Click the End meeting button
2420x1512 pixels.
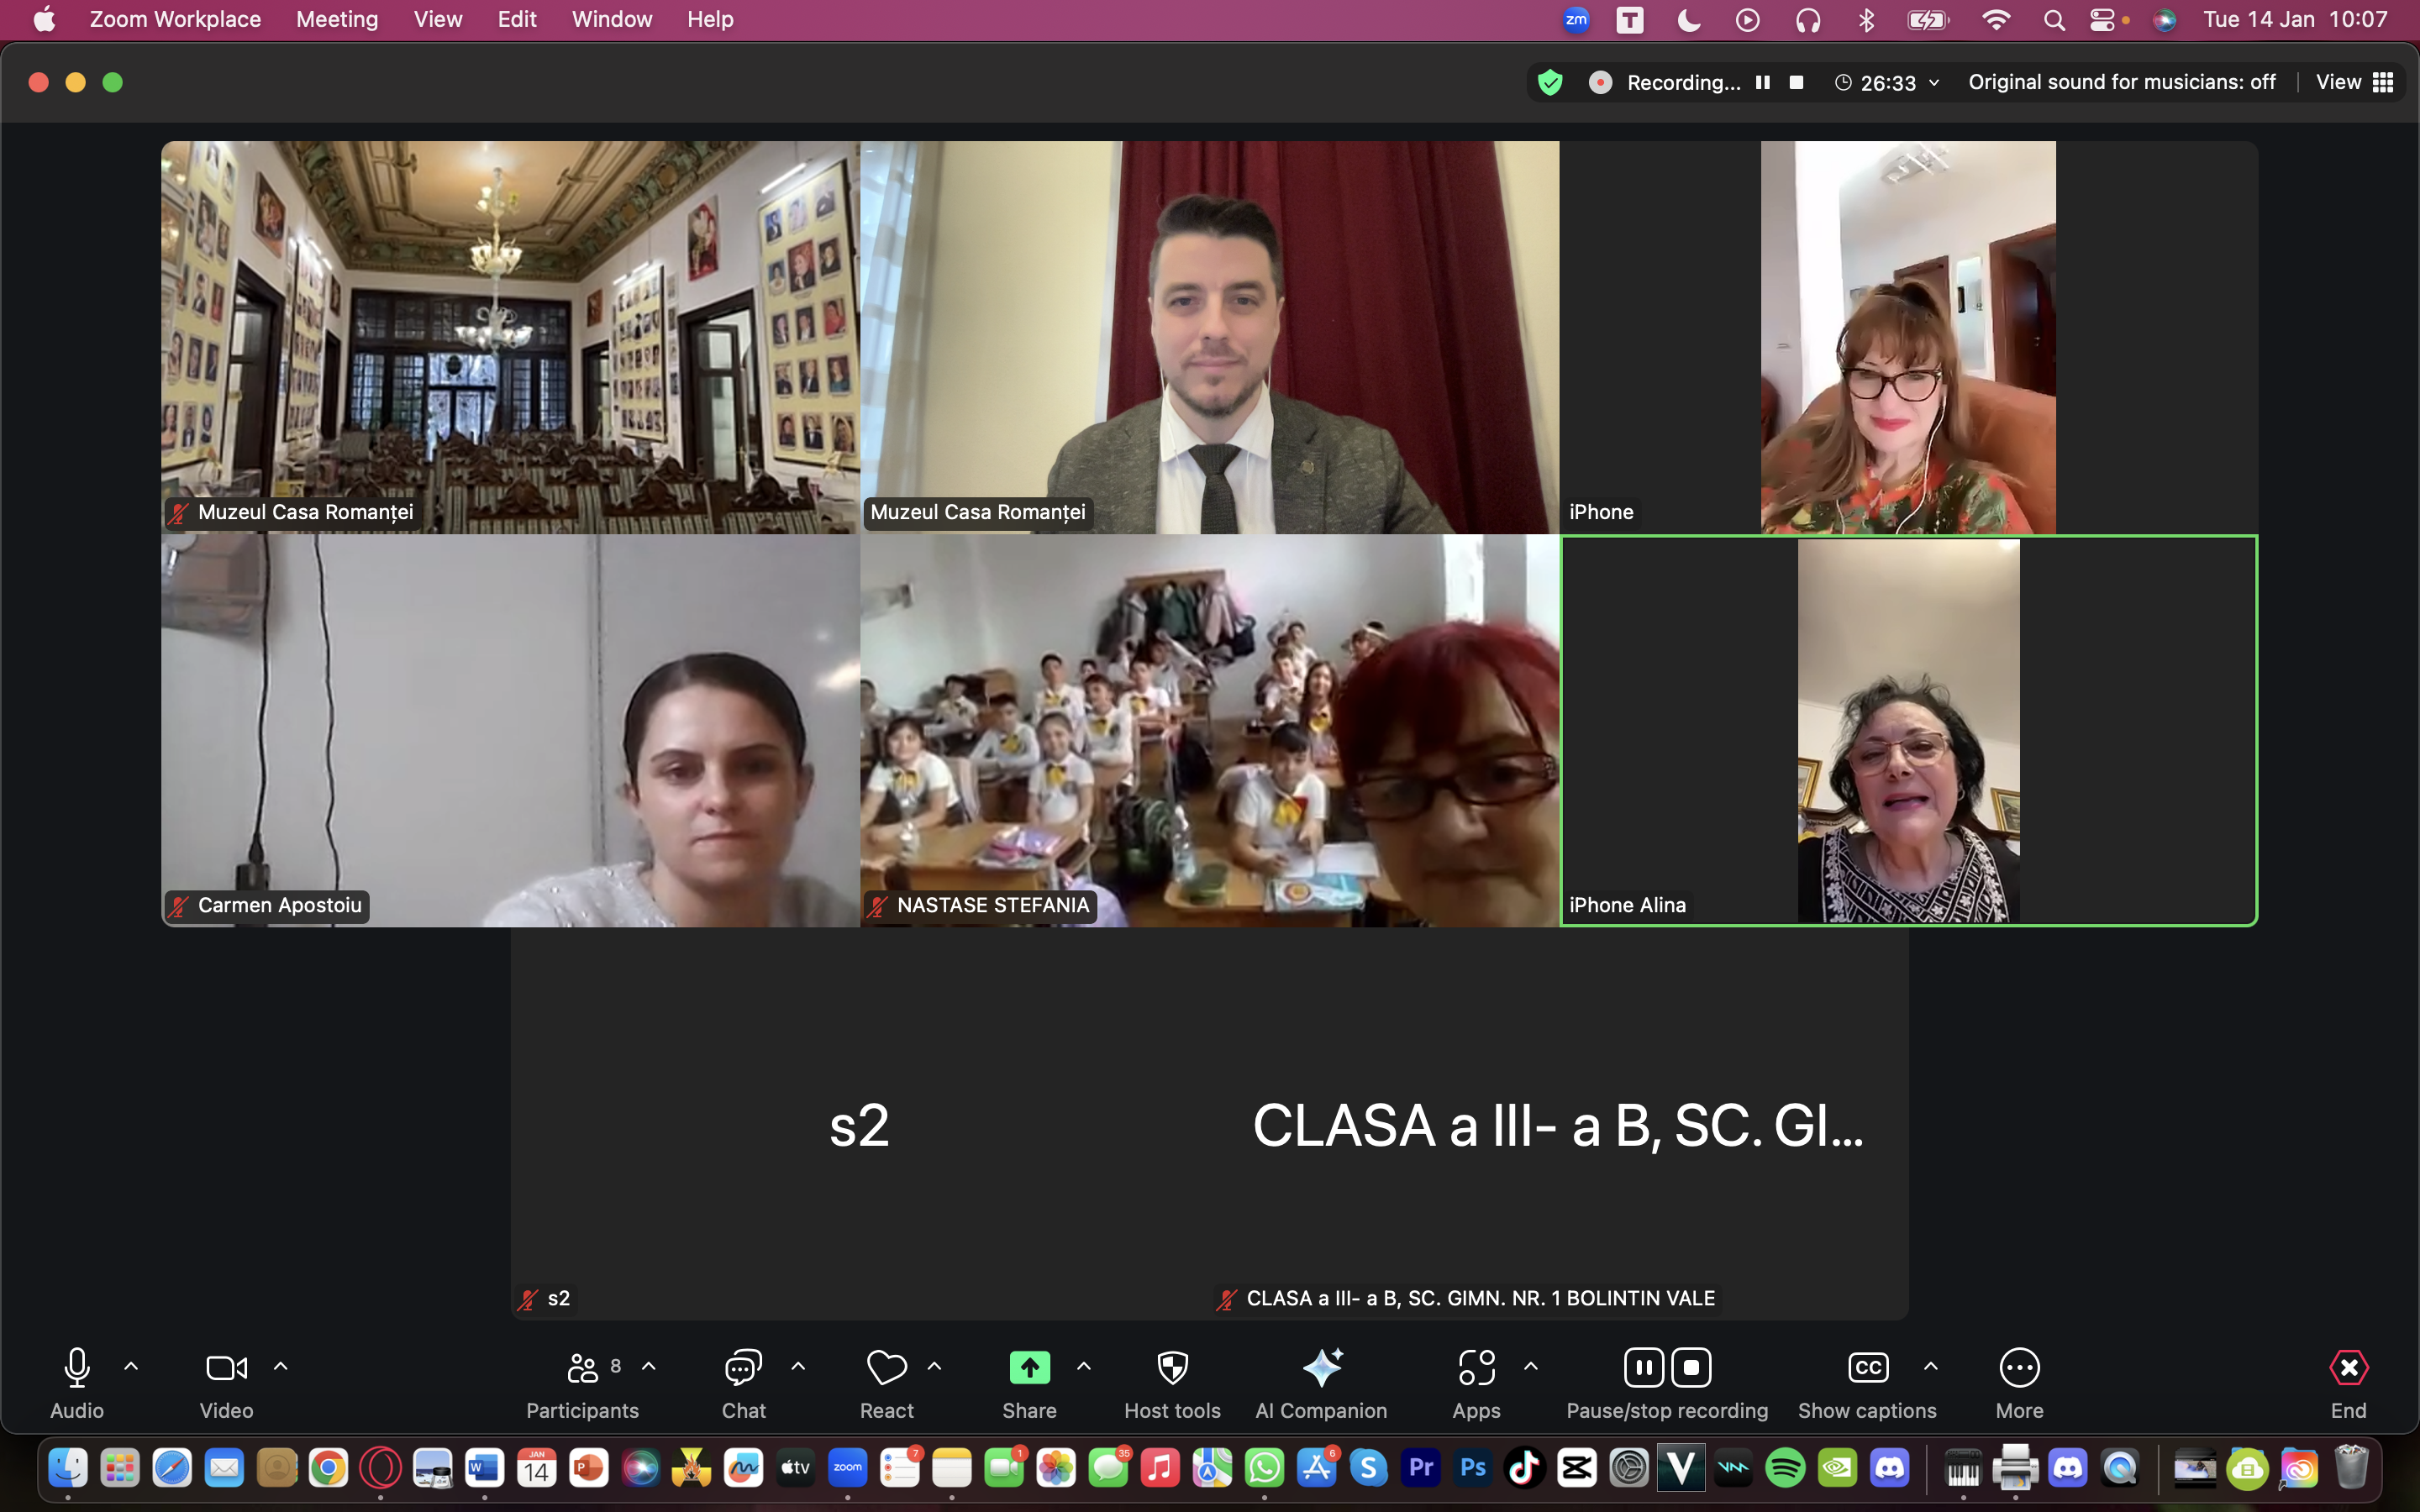(2348, 1368)
